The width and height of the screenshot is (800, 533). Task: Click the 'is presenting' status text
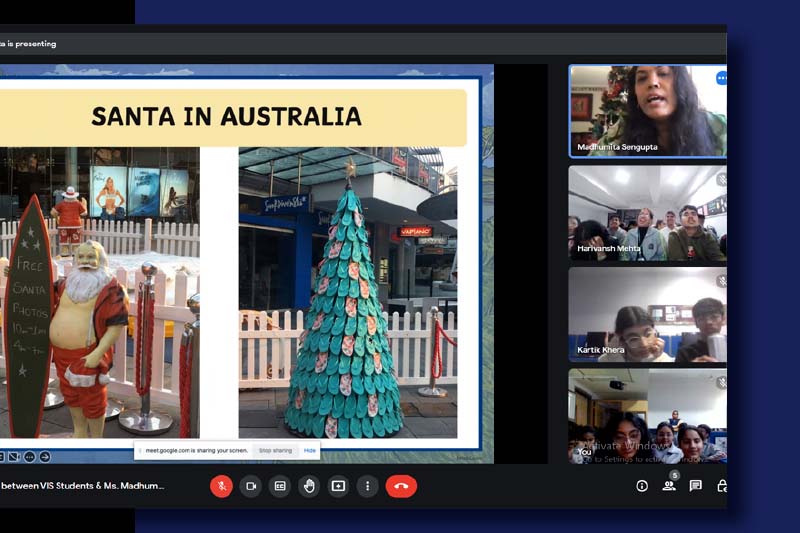[32, 44]
